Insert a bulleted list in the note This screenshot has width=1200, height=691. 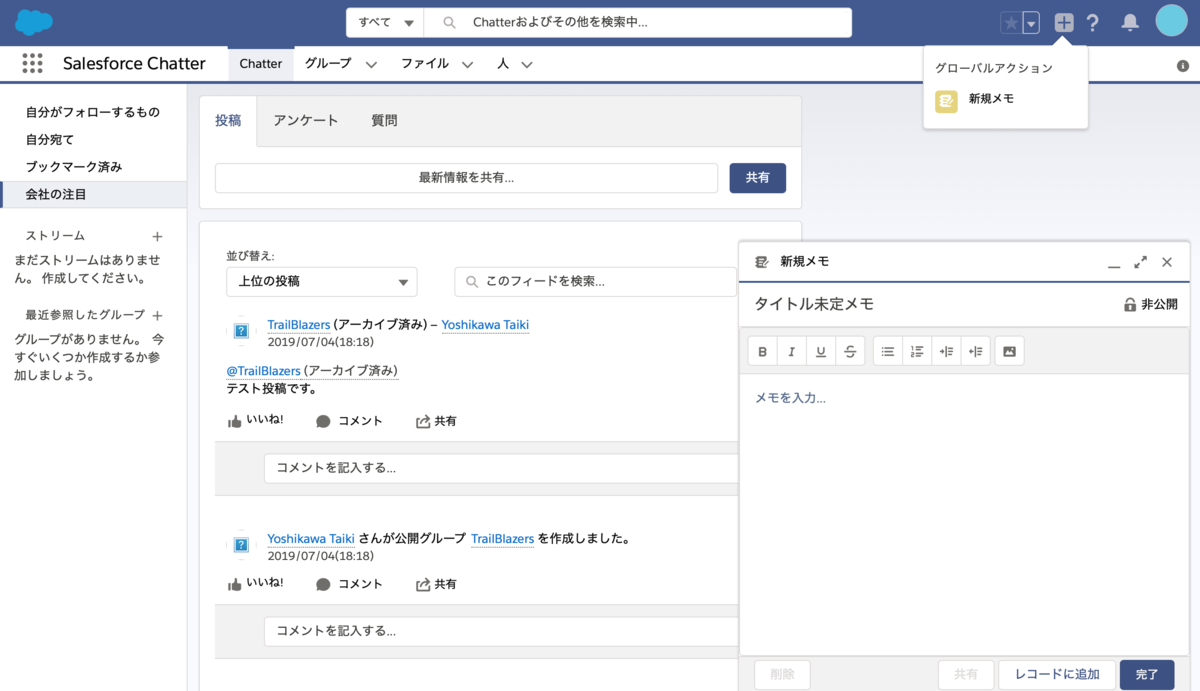pos(889,350)
